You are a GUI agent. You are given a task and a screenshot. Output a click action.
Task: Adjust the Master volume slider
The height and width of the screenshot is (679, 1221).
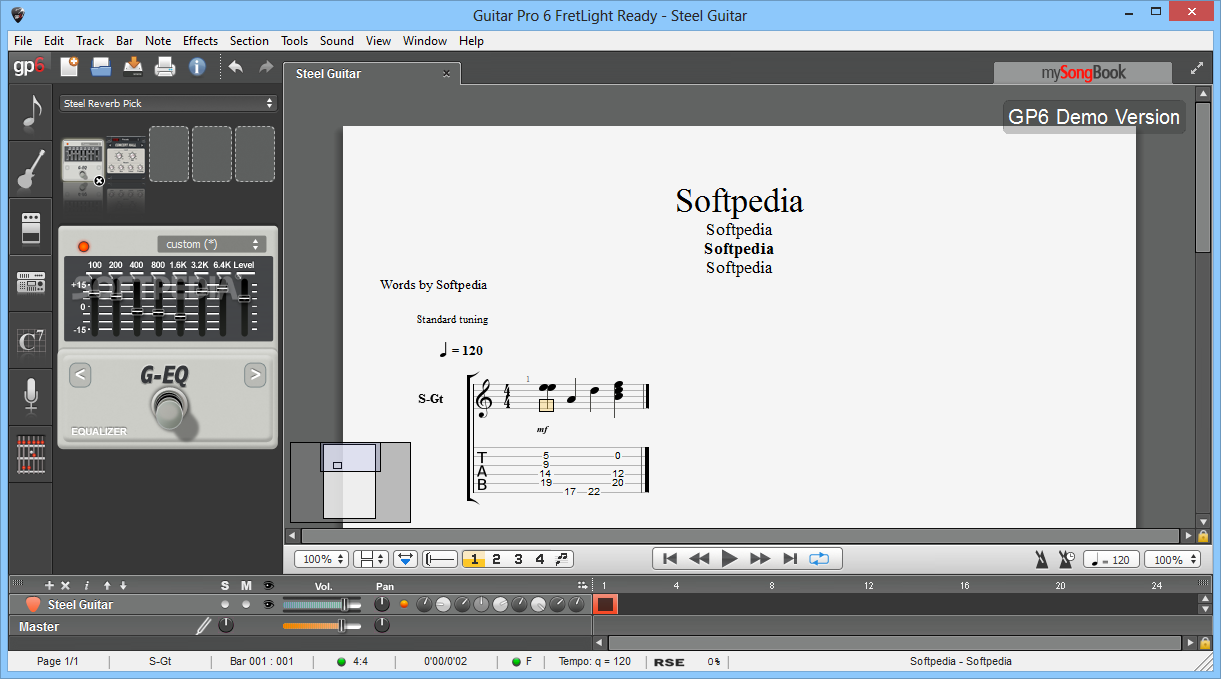[322, 626]
